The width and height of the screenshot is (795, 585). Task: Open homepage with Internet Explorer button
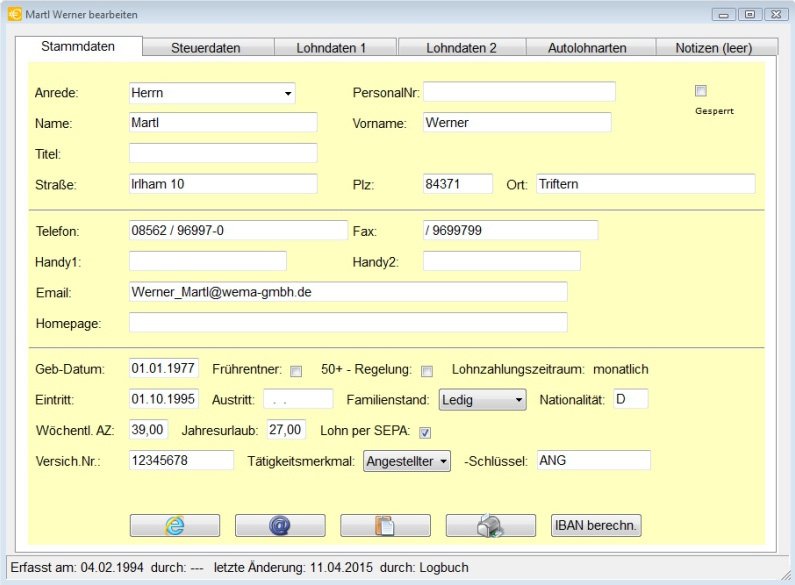tap(175, 525)
